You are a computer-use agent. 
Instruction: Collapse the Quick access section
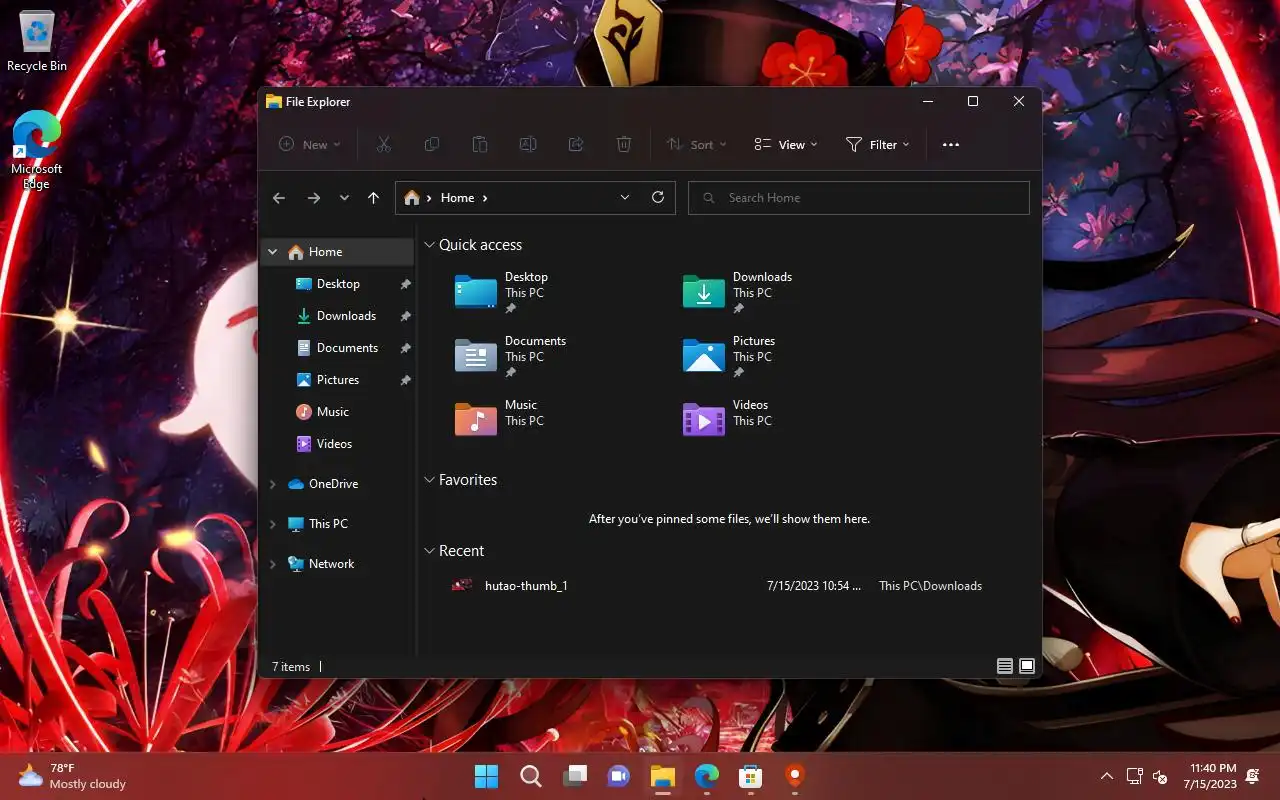click(x=429, y=245)
